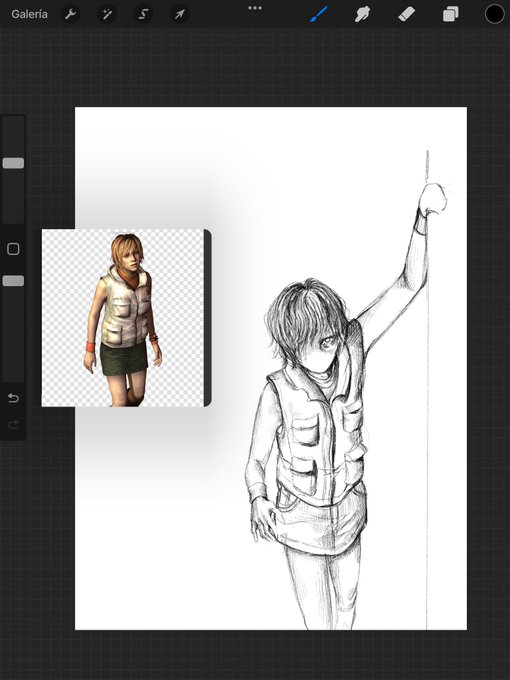Viewport: 510px width, 680px height.
Task: Activate the Transform arrow tool
Action: click(180, 15)
